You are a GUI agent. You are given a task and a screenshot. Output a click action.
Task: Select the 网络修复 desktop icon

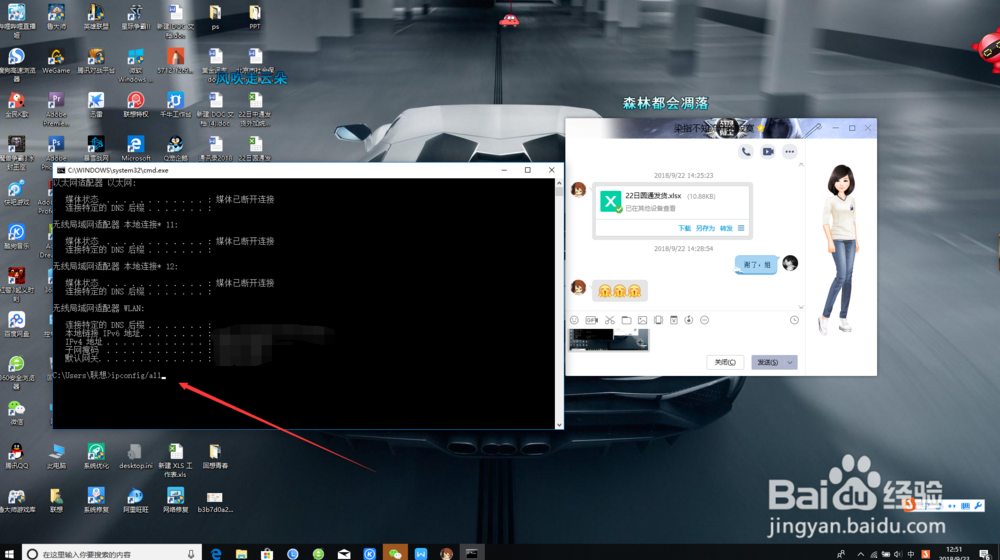tap(175, 500)
